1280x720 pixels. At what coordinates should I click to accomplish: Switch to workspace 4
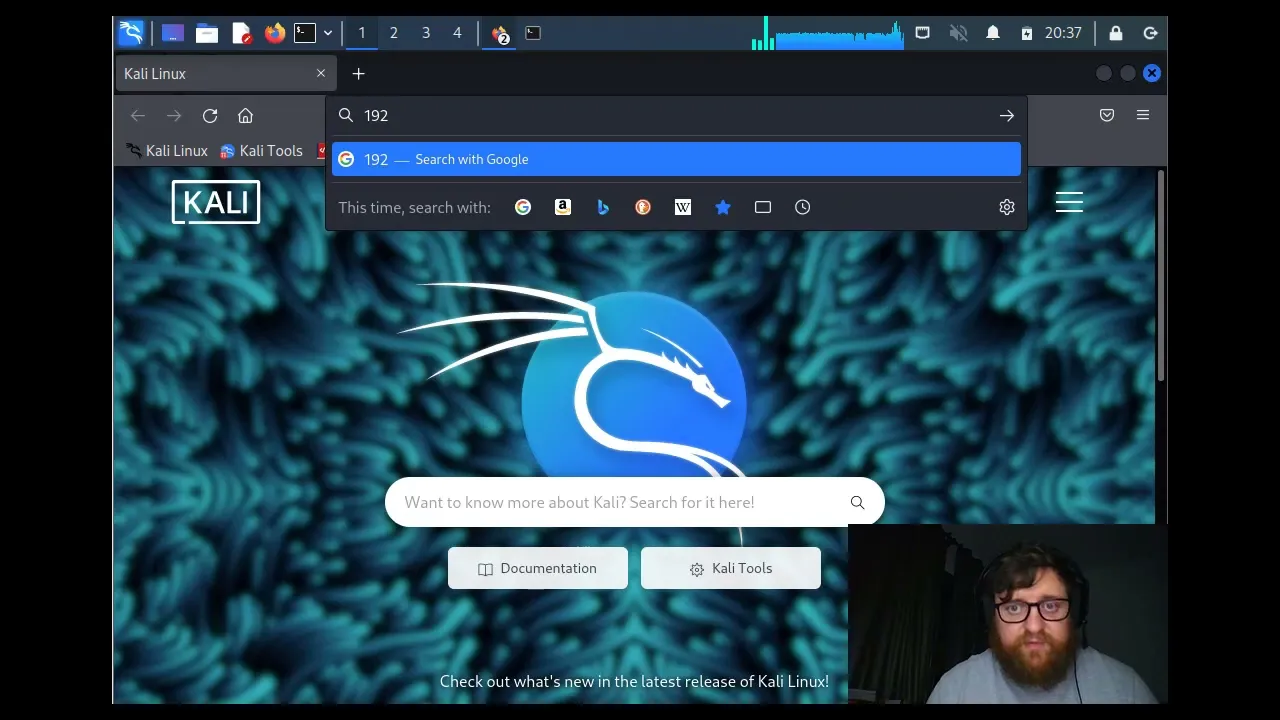(457, 33)
